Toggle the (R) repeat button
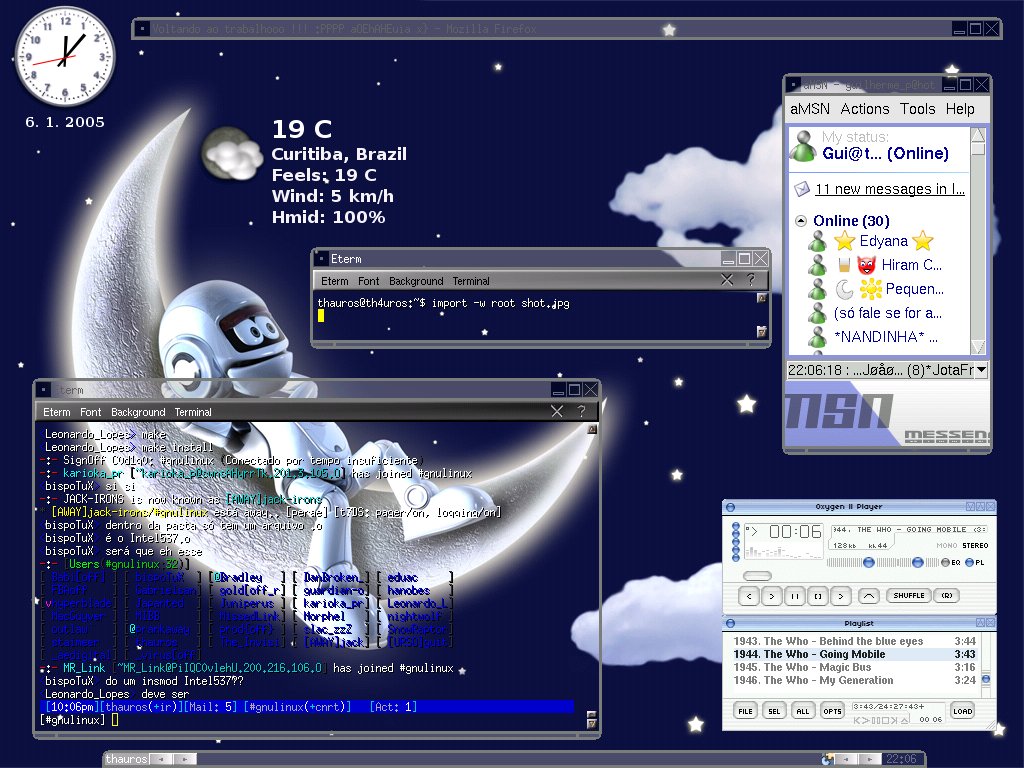The image size is (1024, 768). (947, 596)
